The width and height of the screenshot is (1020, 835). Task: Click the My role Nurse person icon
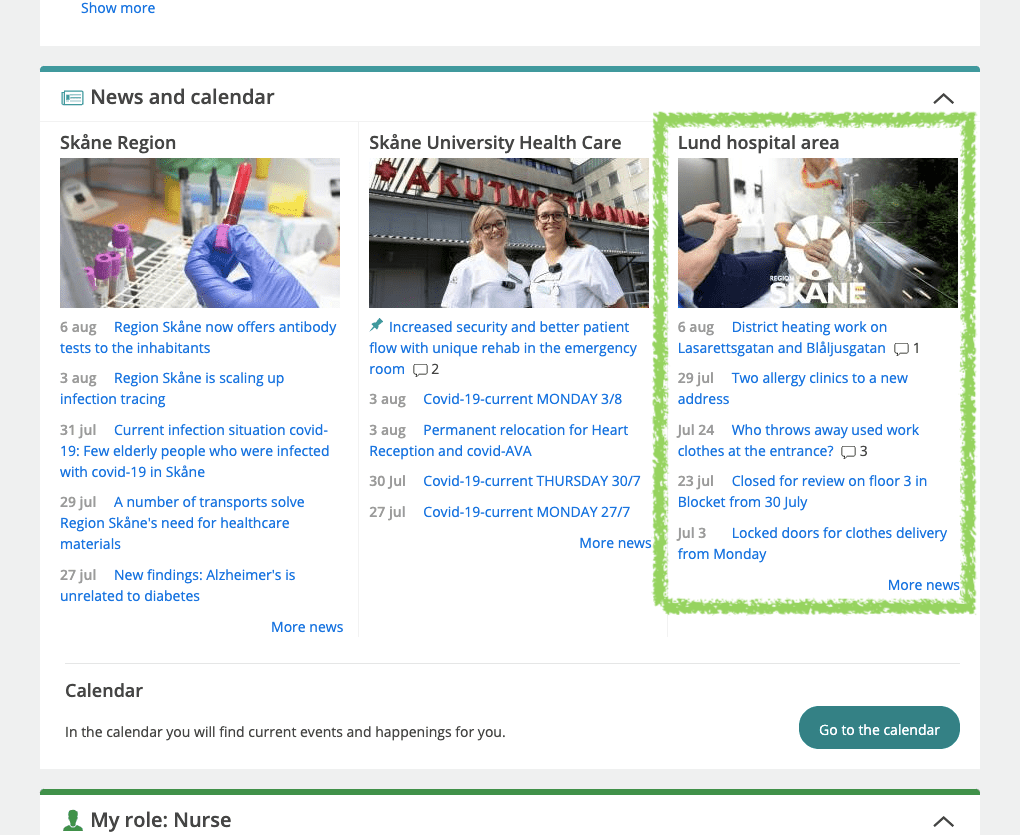pyautogui.click(x=72, y=821)
